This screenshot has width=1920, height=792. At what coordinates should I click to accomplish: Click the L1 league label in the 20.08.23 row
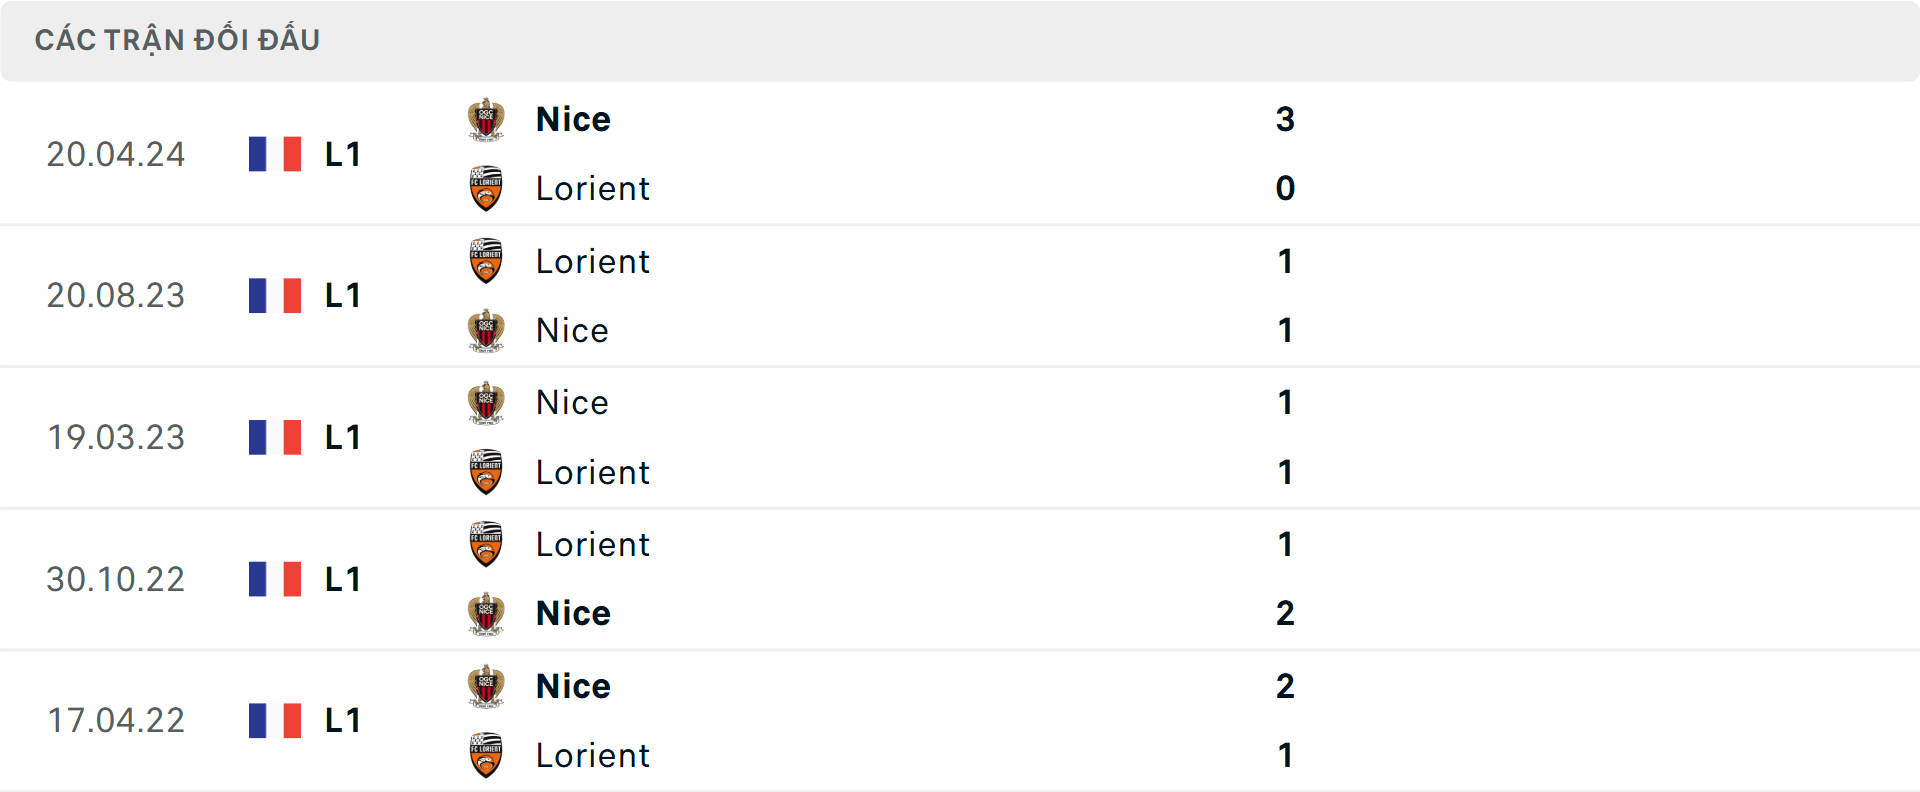[x=341, y=296]
